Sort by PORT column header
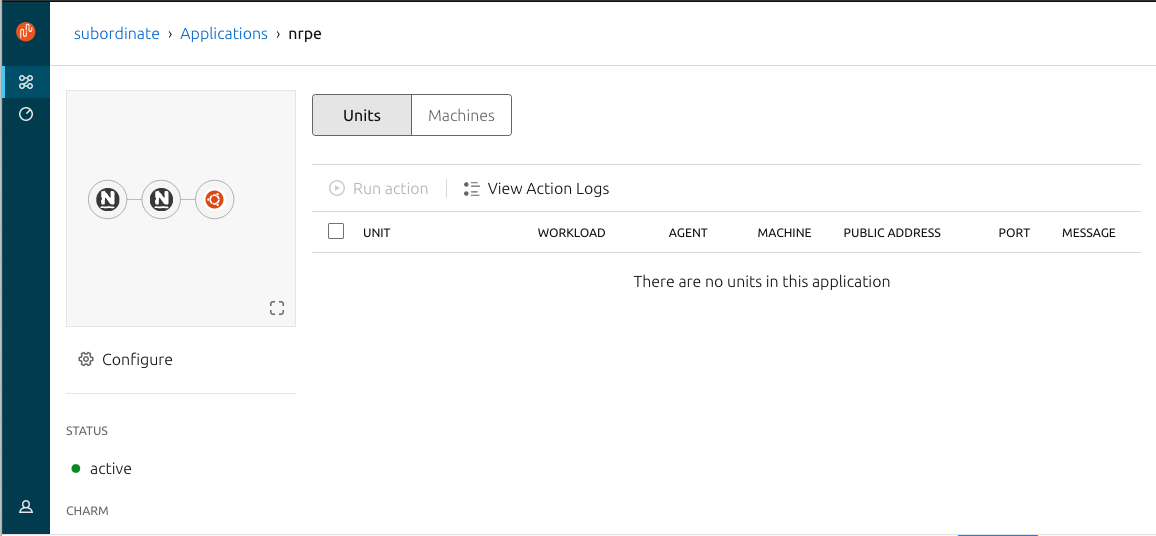The height and width of the screenshot is (536, 1156). (1014, 233)
